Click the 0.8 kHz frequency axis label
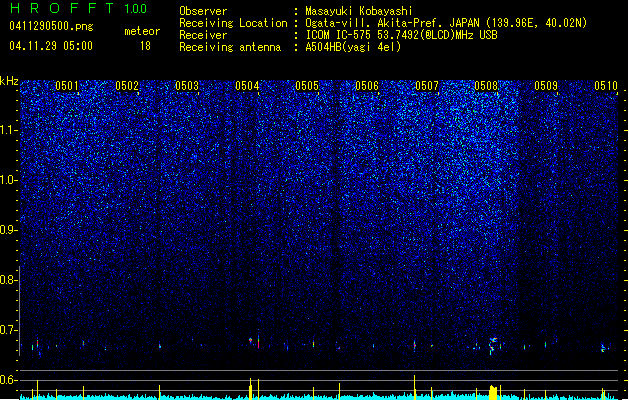Screen dimensions: 629x400 8,280
